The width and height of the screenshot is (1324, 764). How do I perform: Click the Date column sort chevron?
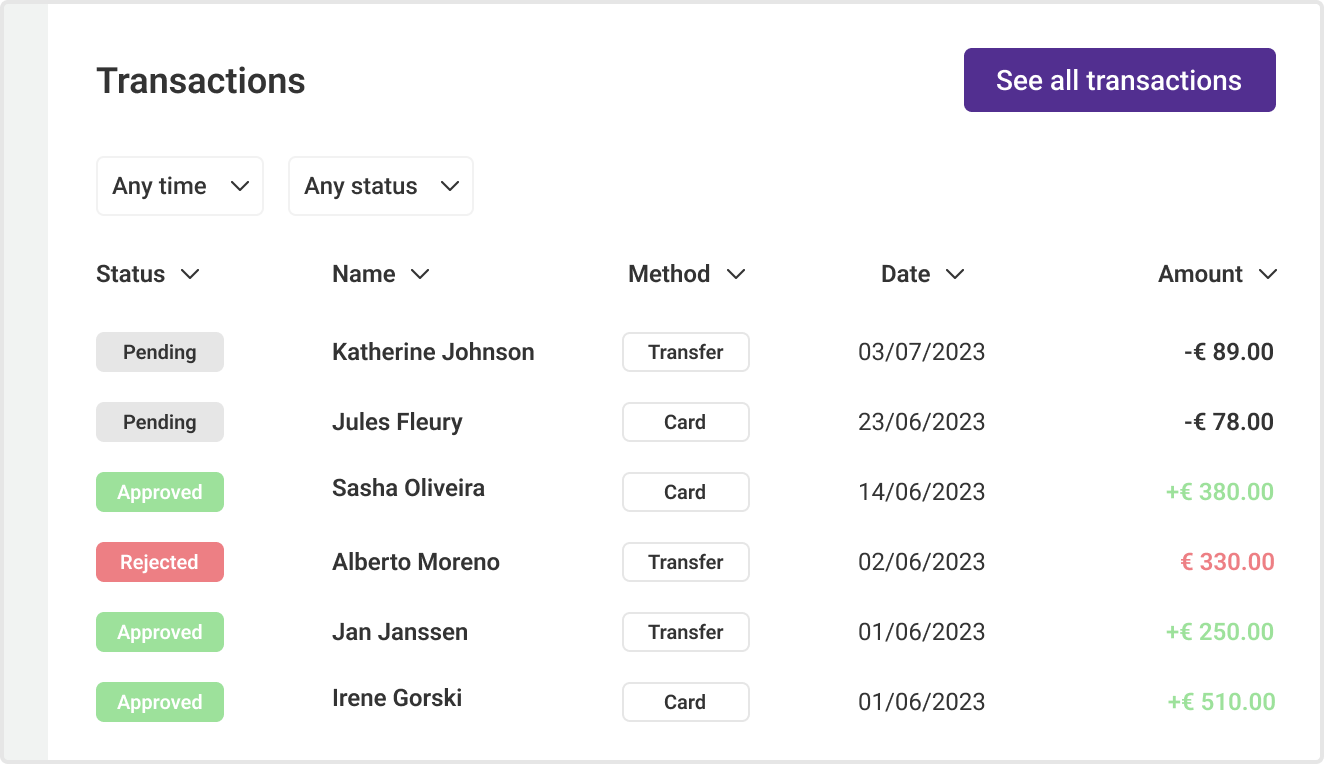tap(955, 274)
